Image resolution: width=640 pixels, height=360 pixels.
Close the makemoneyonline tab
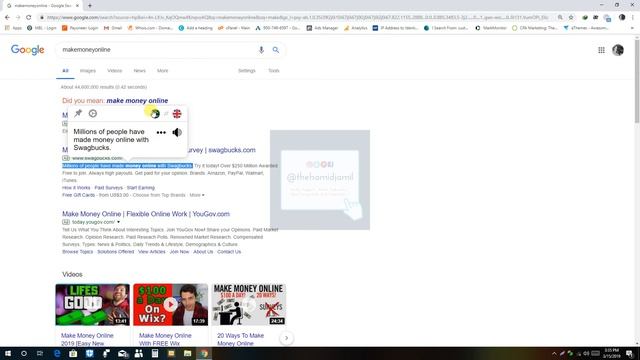(77, 6)
